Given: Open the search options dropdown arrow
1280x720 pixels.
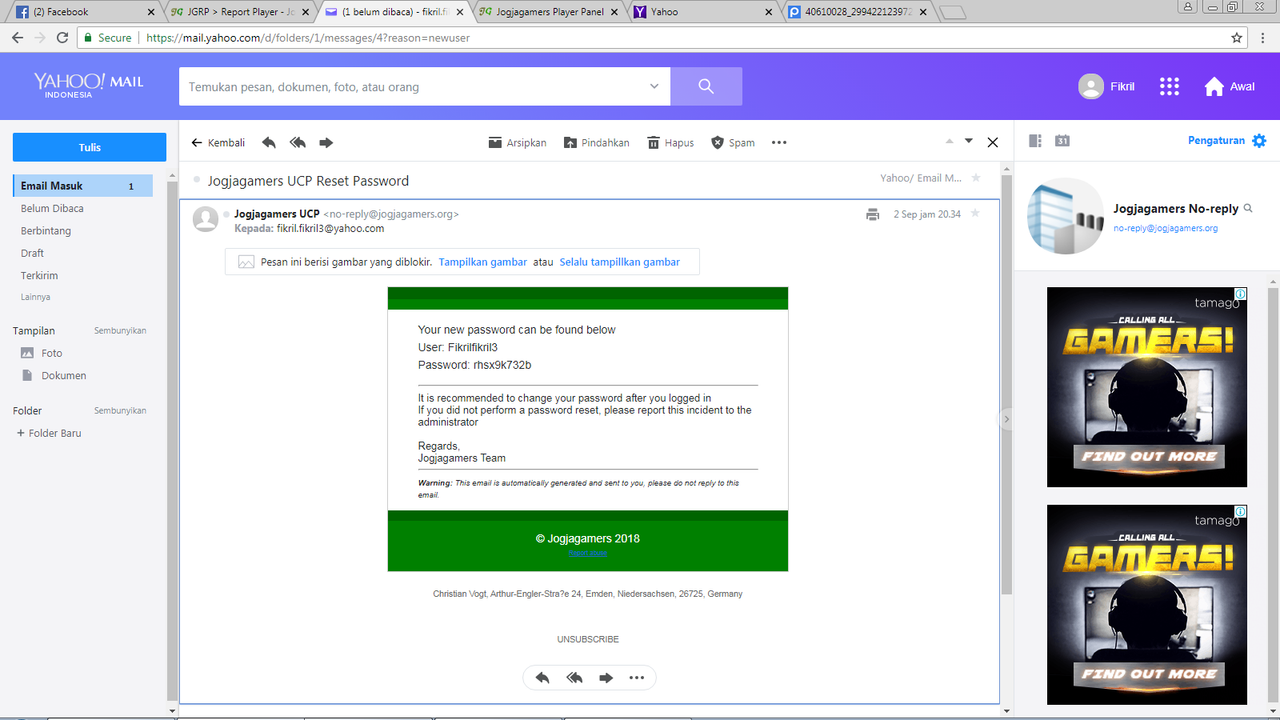Looking at the screenshot, I should click(x=655, y=86).
